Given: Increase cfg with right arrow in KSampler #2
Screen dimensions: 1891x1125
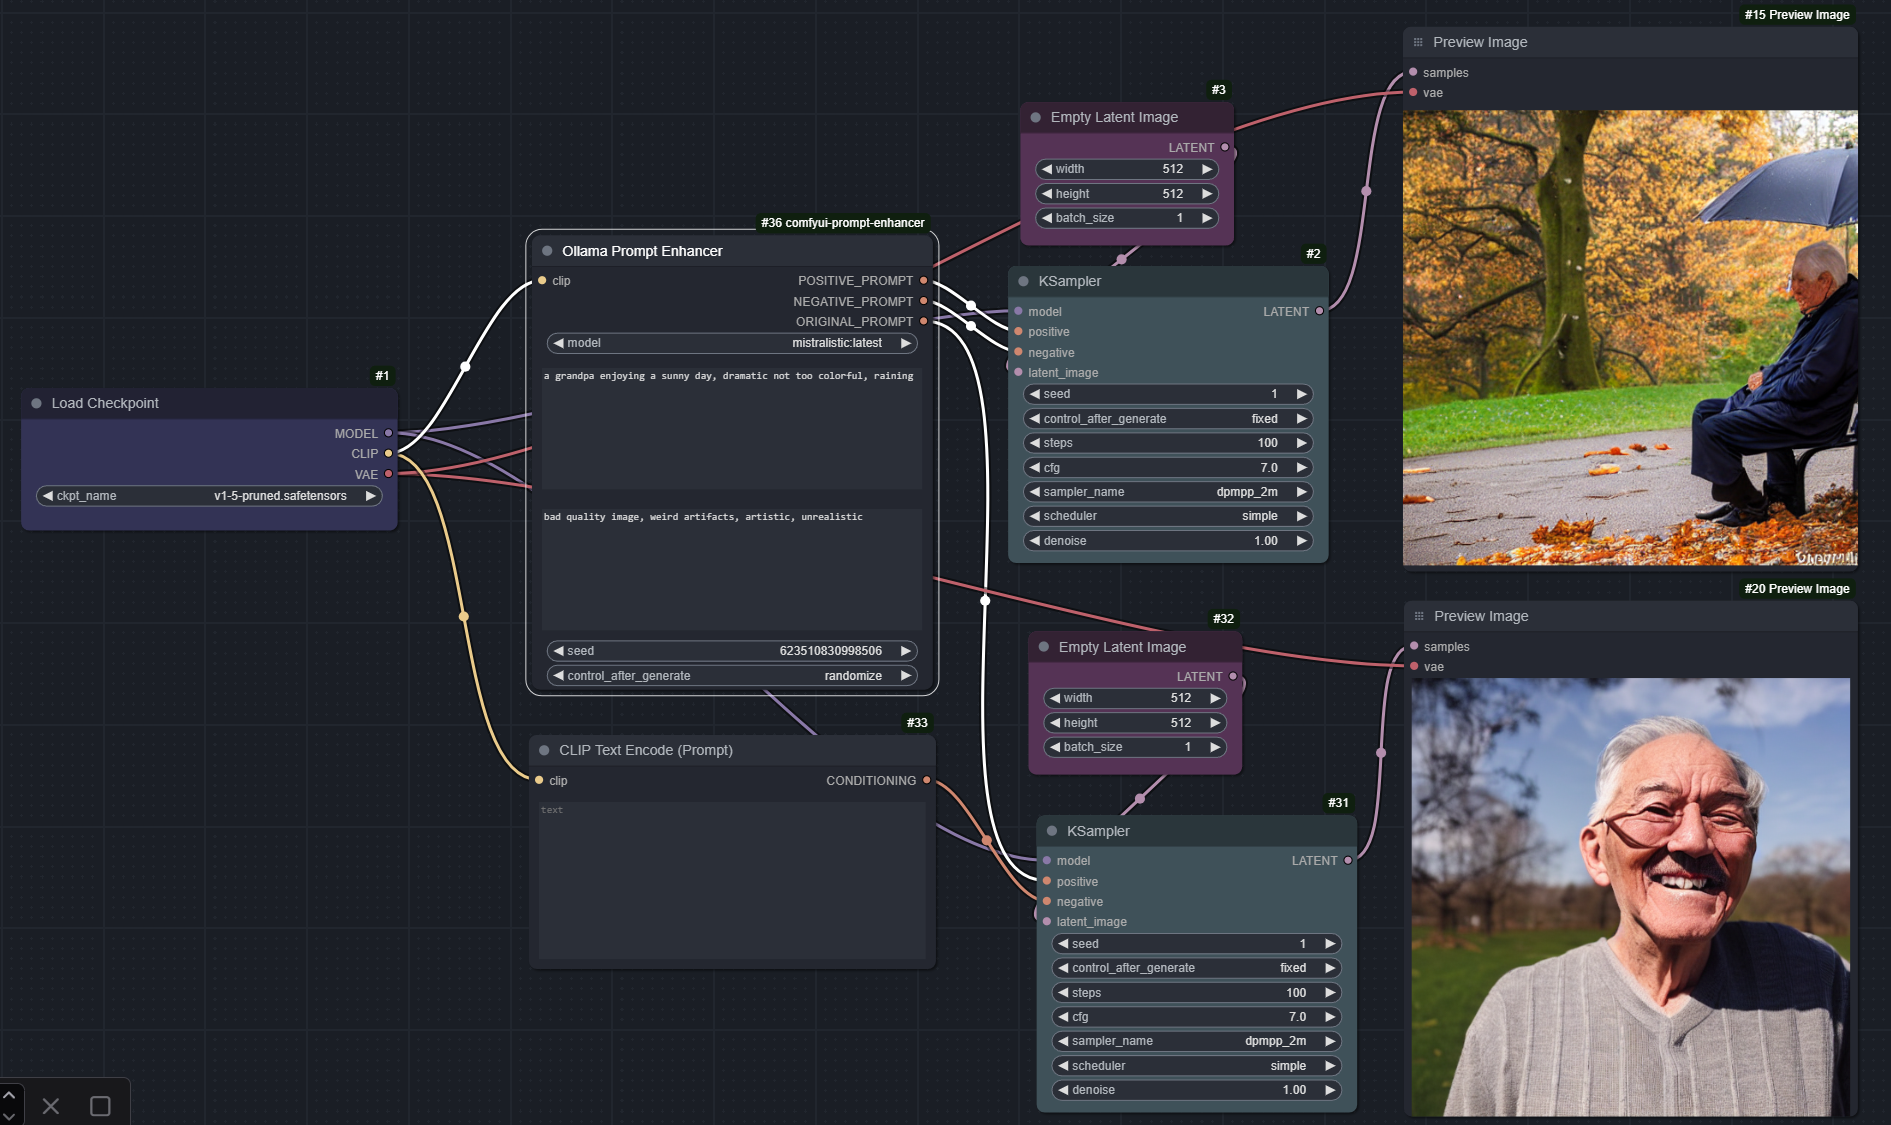Looking at the screenshot, I should [1301, 468].
